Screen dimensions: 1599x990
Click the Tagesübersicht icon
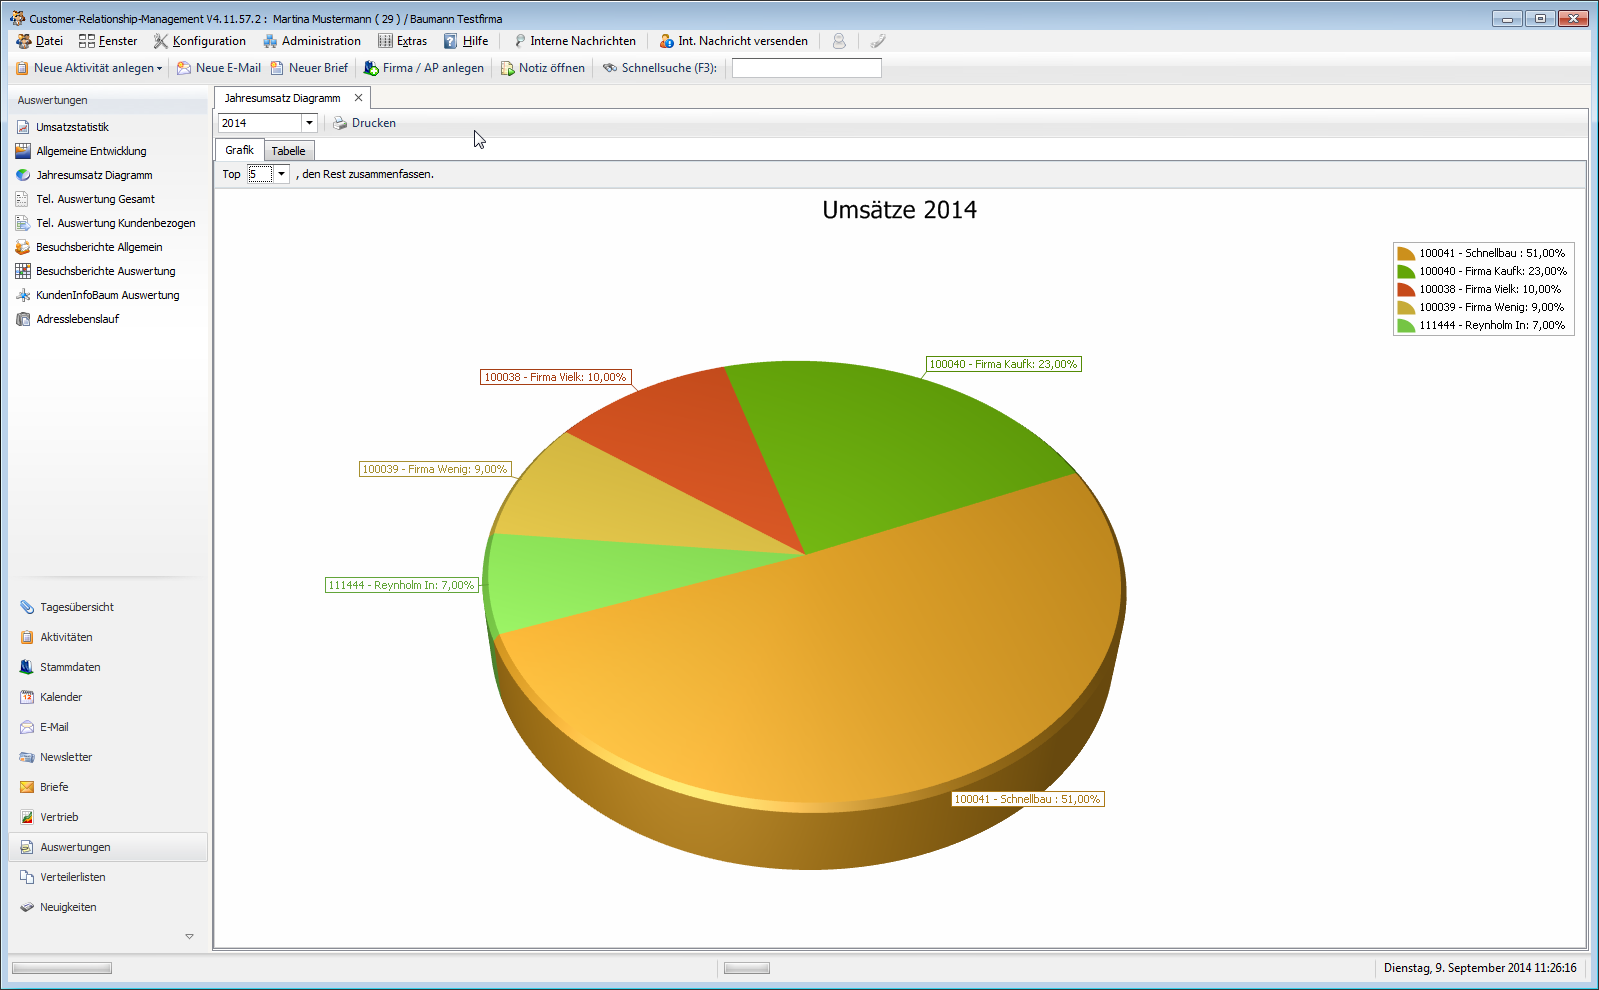(x=27, y=607)
